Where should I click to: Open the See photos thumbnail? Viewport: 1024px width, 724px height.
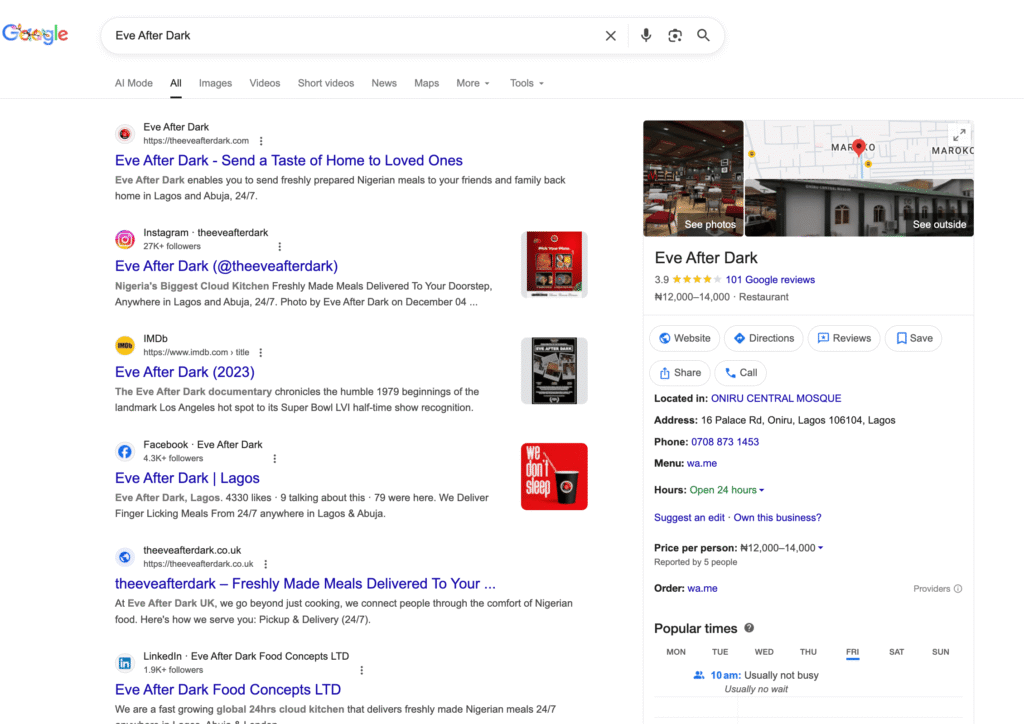693,178
